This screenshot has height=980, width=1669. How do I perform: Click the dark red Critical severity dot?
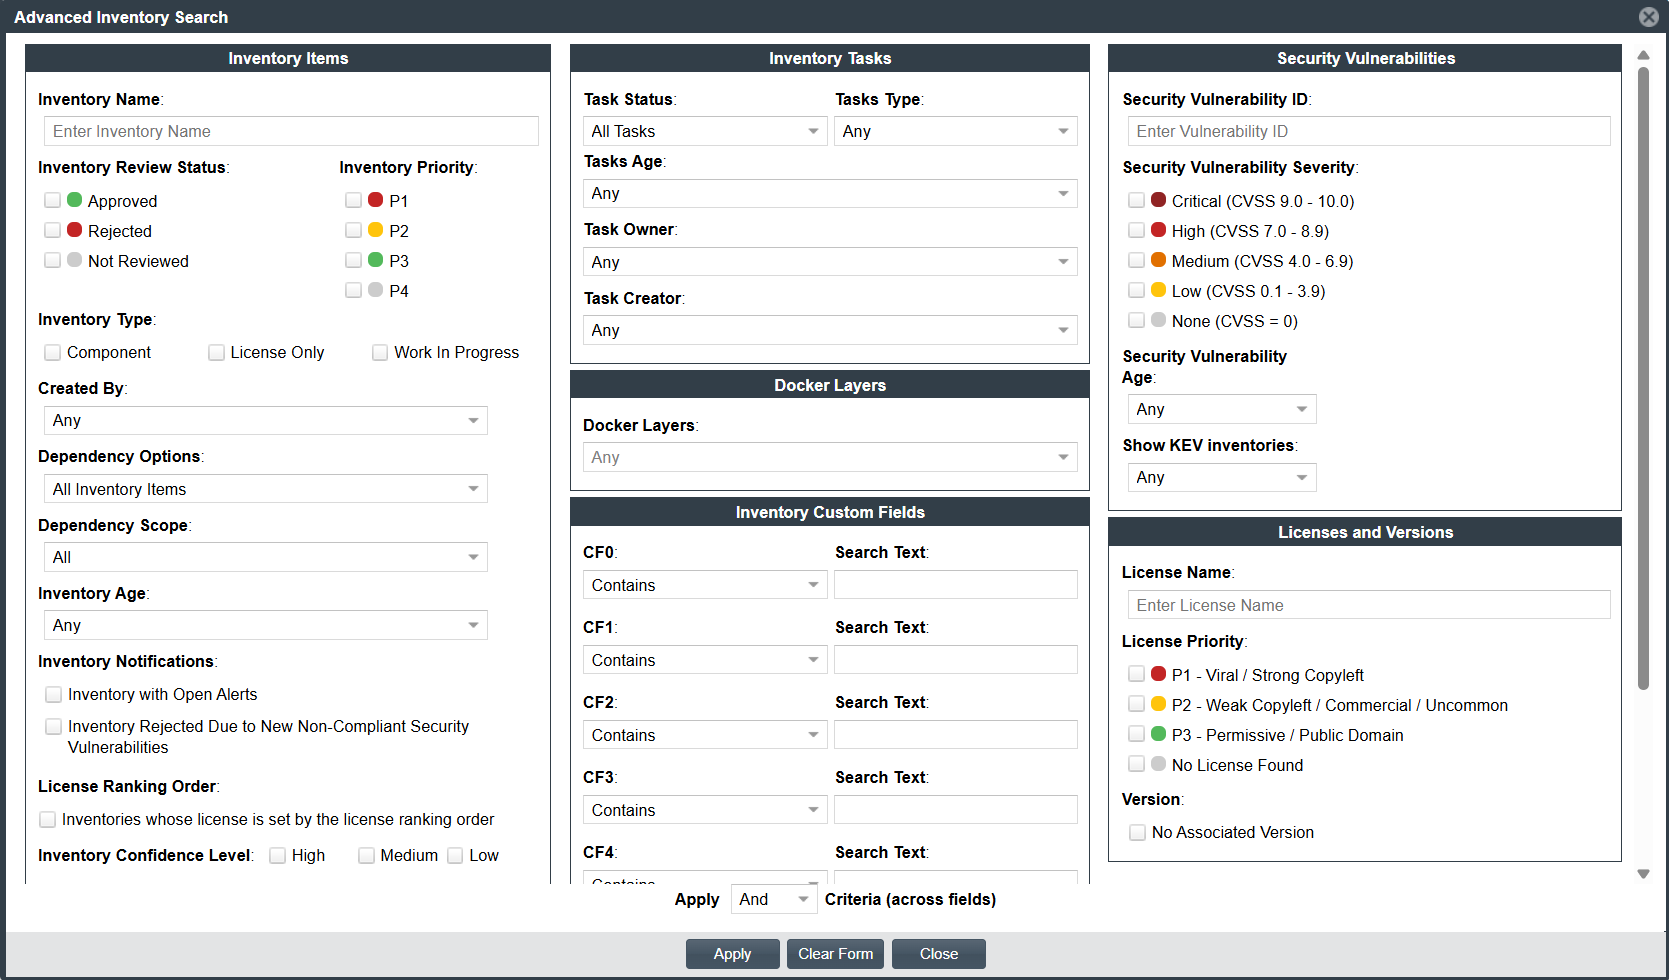(x=1158, y=200)
